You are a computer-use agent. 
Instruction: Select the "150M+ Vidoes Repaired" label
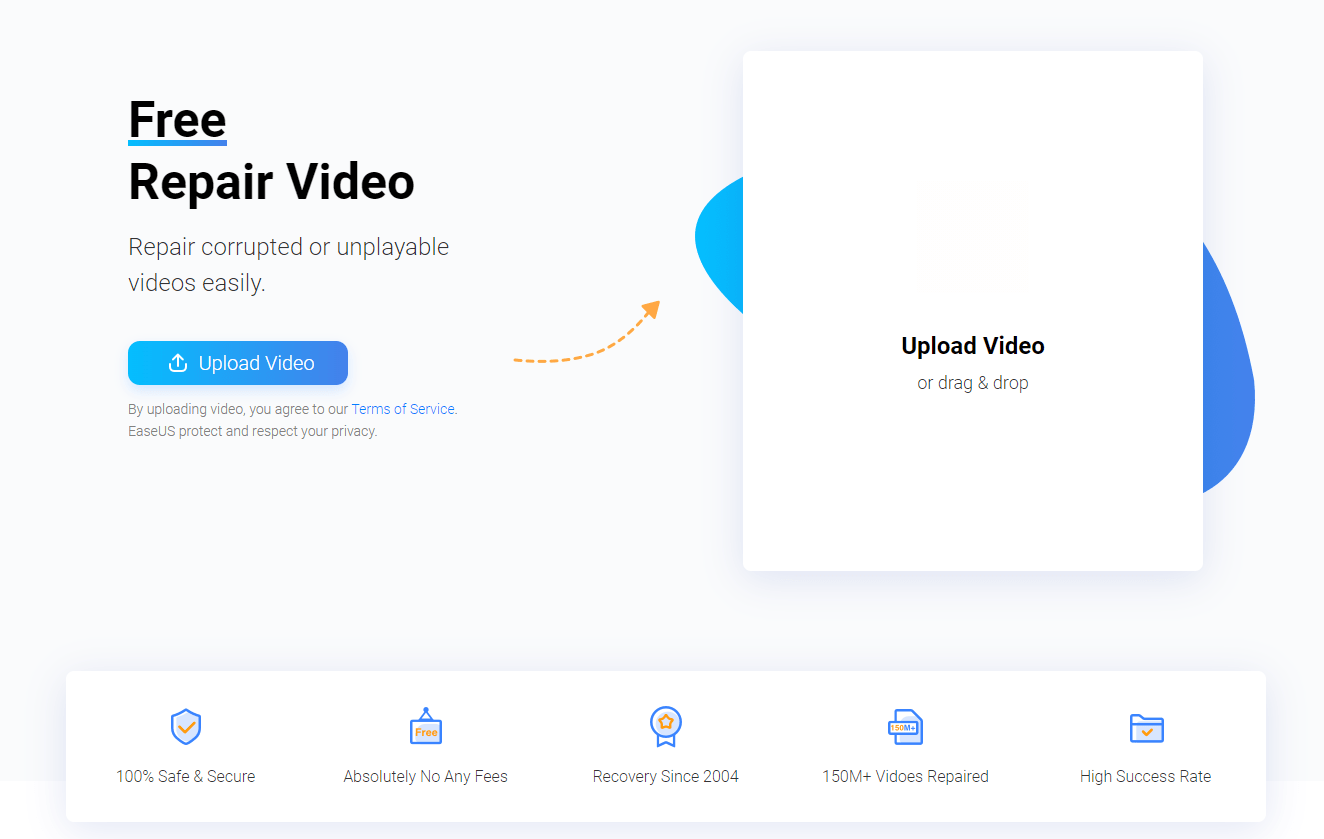pos(905,776)
